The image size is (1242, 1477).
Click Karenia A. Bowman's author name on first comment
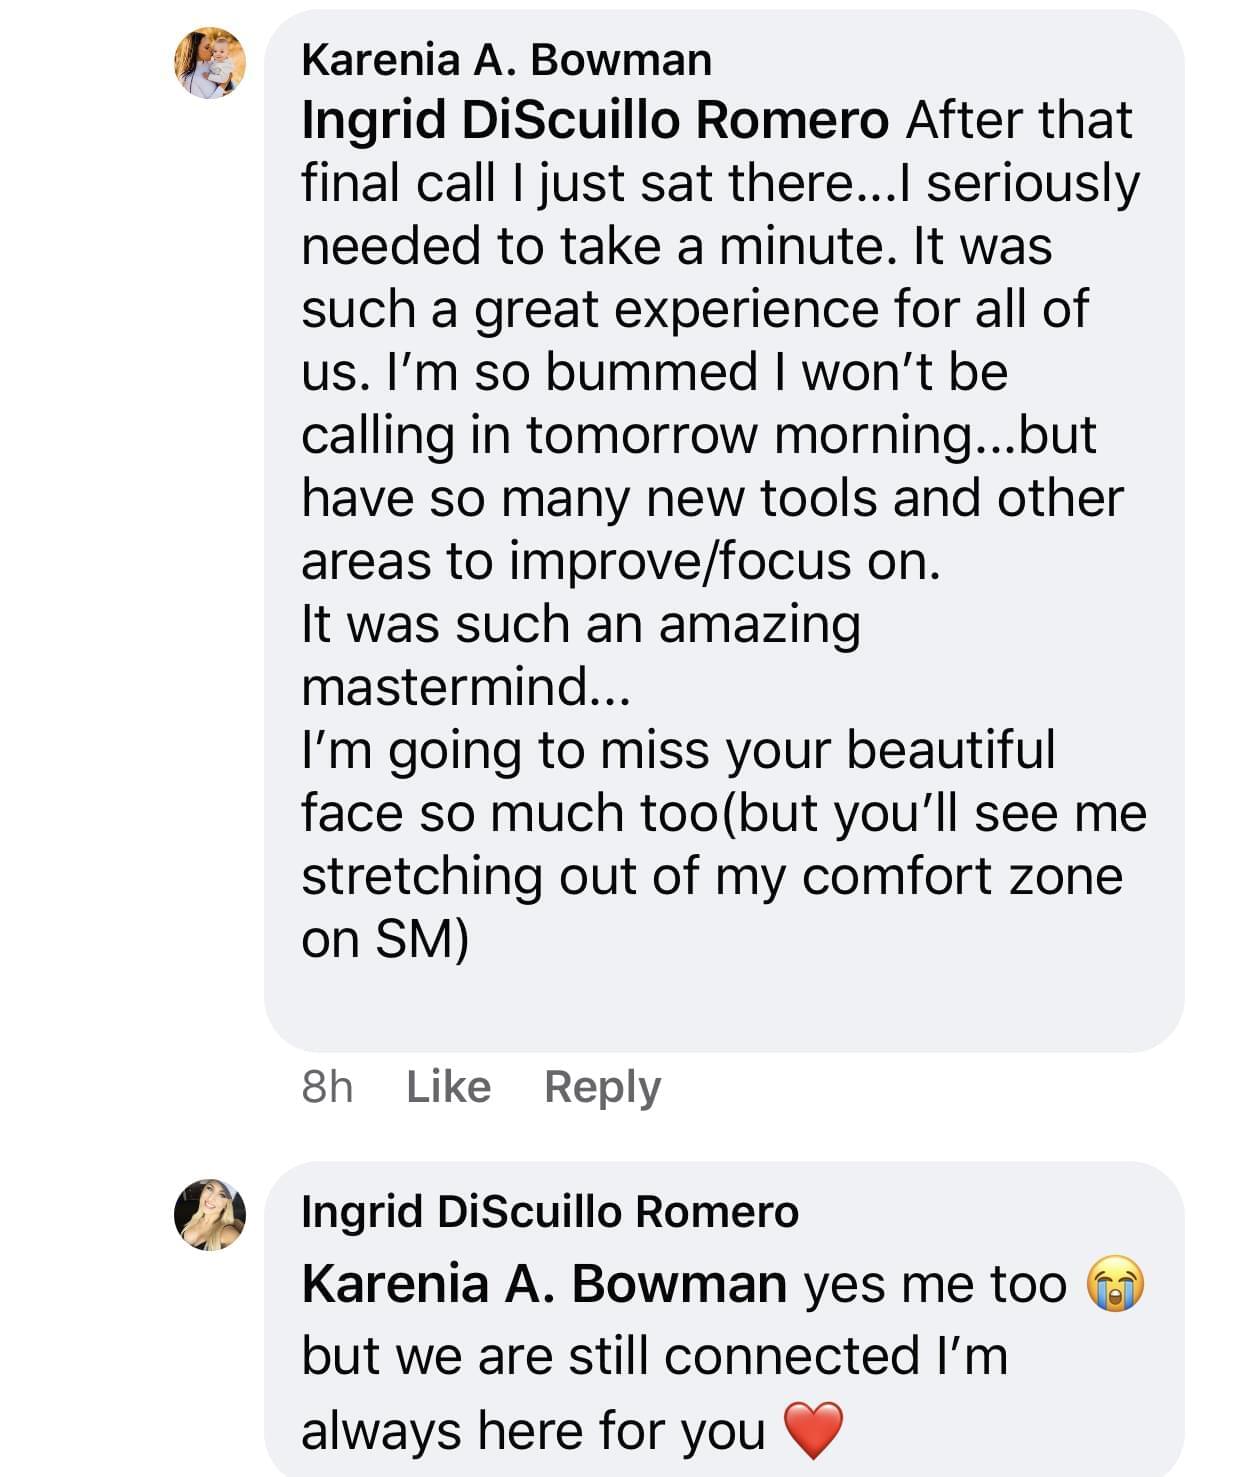pos(506,60)
